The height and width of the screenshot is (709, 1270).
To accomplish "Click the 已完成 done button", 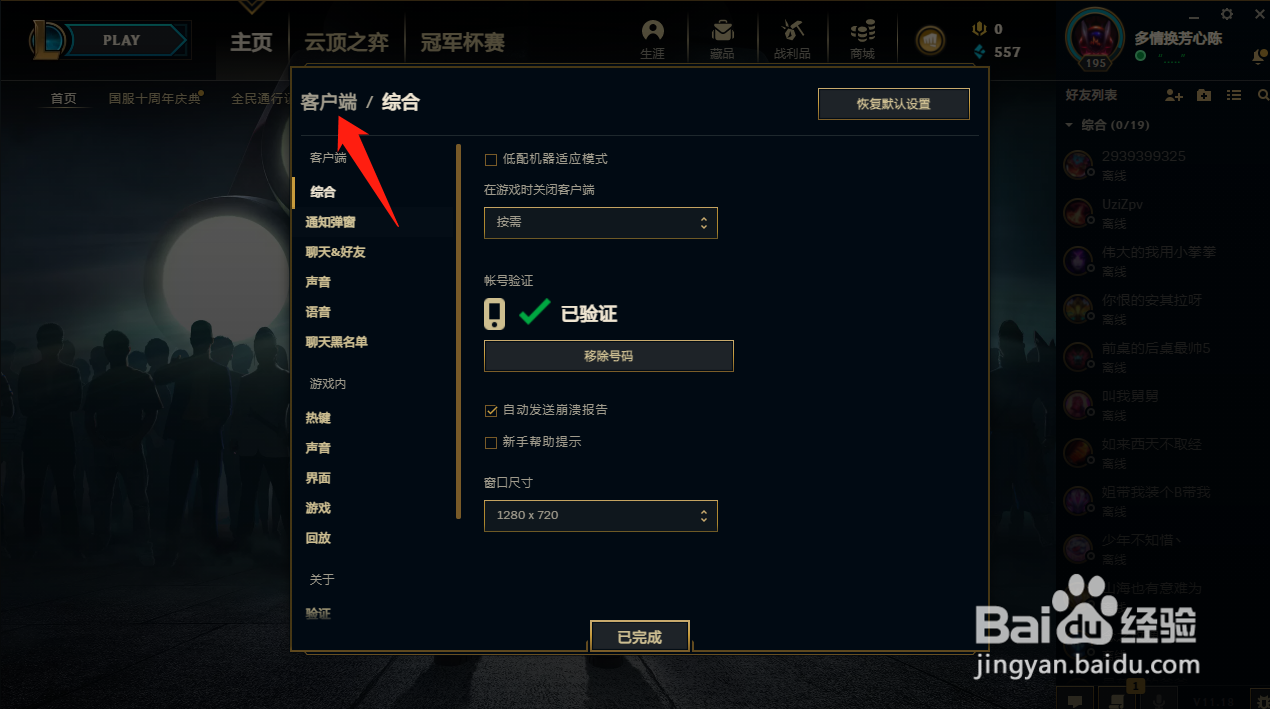I will pyautogui.click(x=640, y=637).
